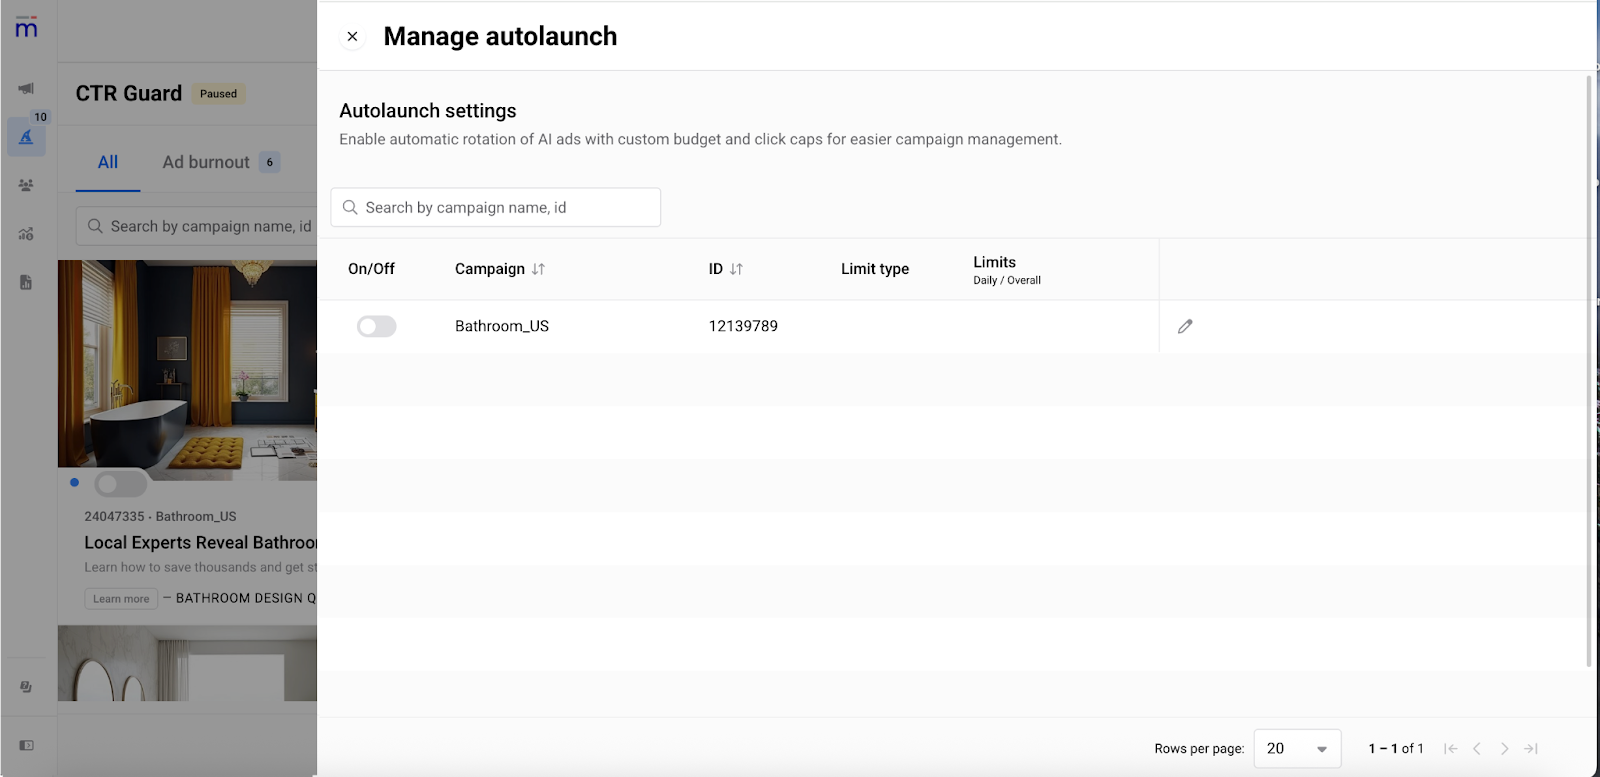The height and width of the screenshot is (777, 1600).
Task: Jump to the last page arrow
Action: click(1531, 748)
